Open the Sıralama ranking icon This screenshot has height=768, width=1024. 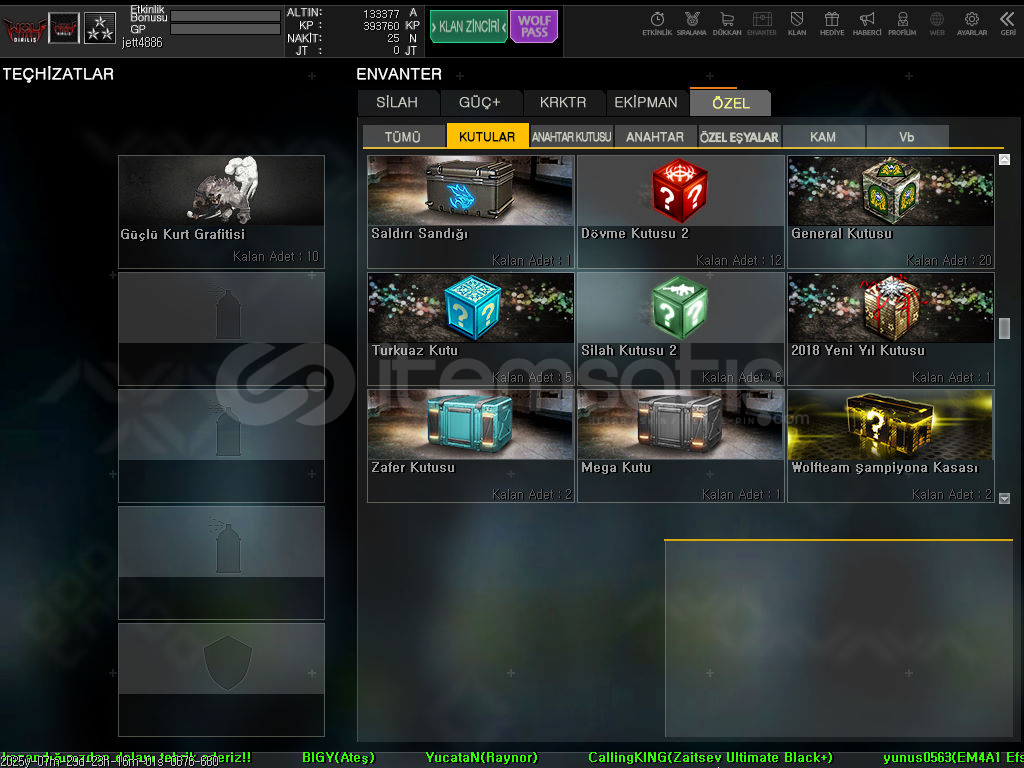point(692,24)
